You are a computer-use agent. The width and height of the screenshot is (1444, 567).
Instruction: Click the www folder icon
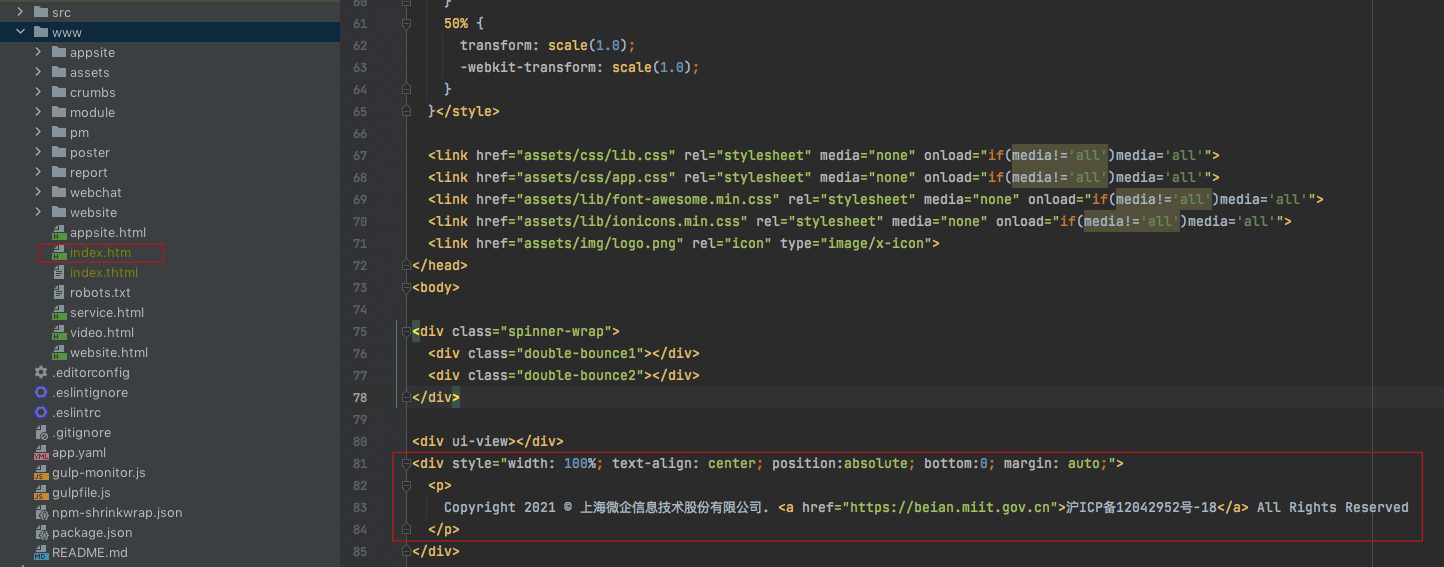click(40, 32)
